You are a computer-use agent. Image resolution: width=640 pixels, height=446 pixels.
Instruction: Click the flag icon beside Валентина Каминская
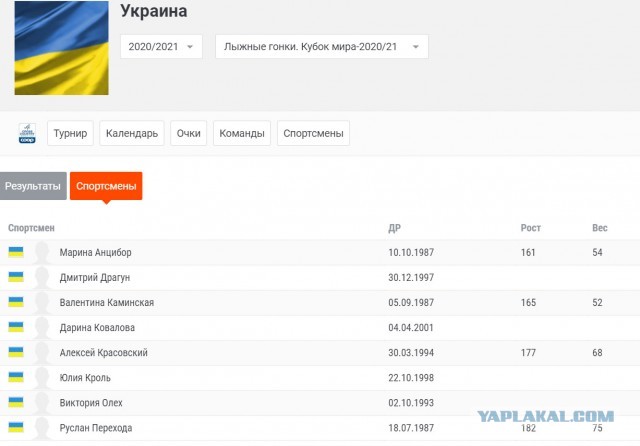tap(16, 302)
